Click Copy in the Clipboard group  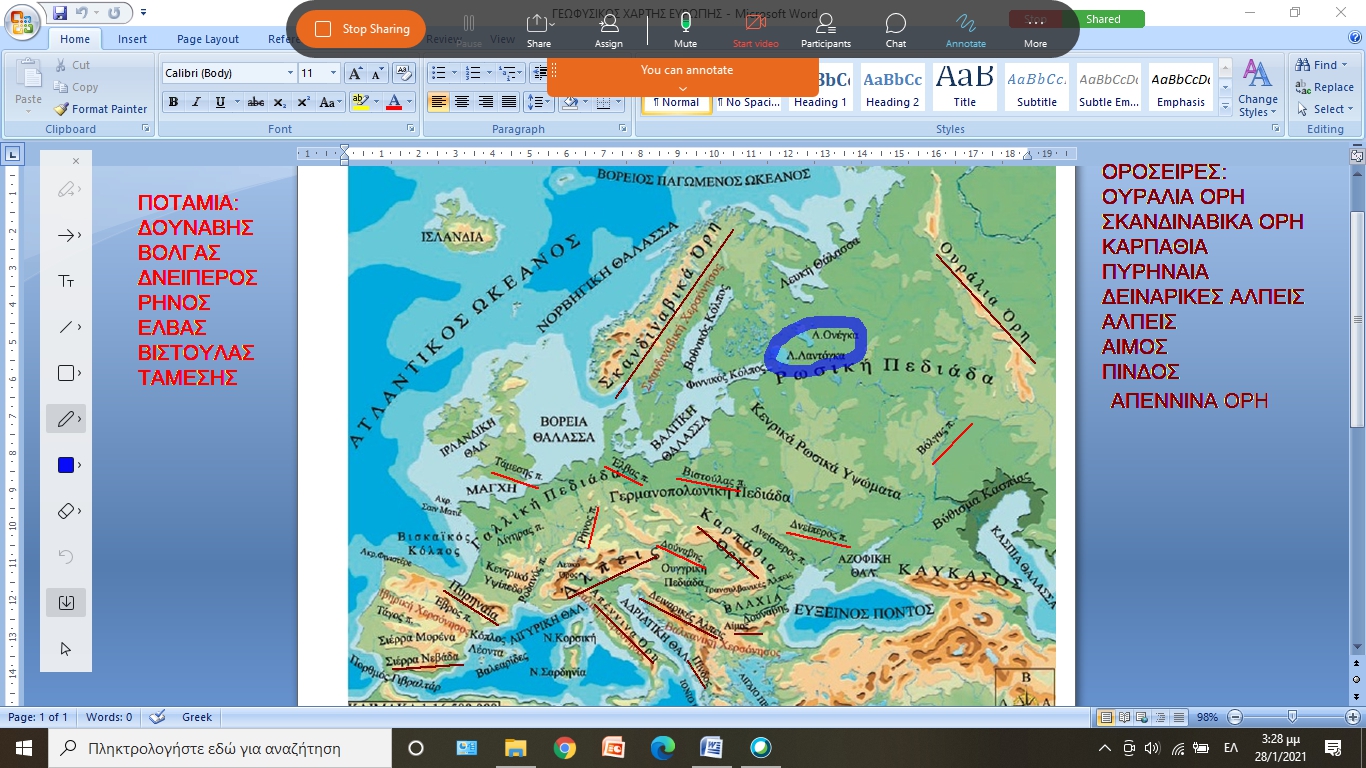tap(76, 87)
